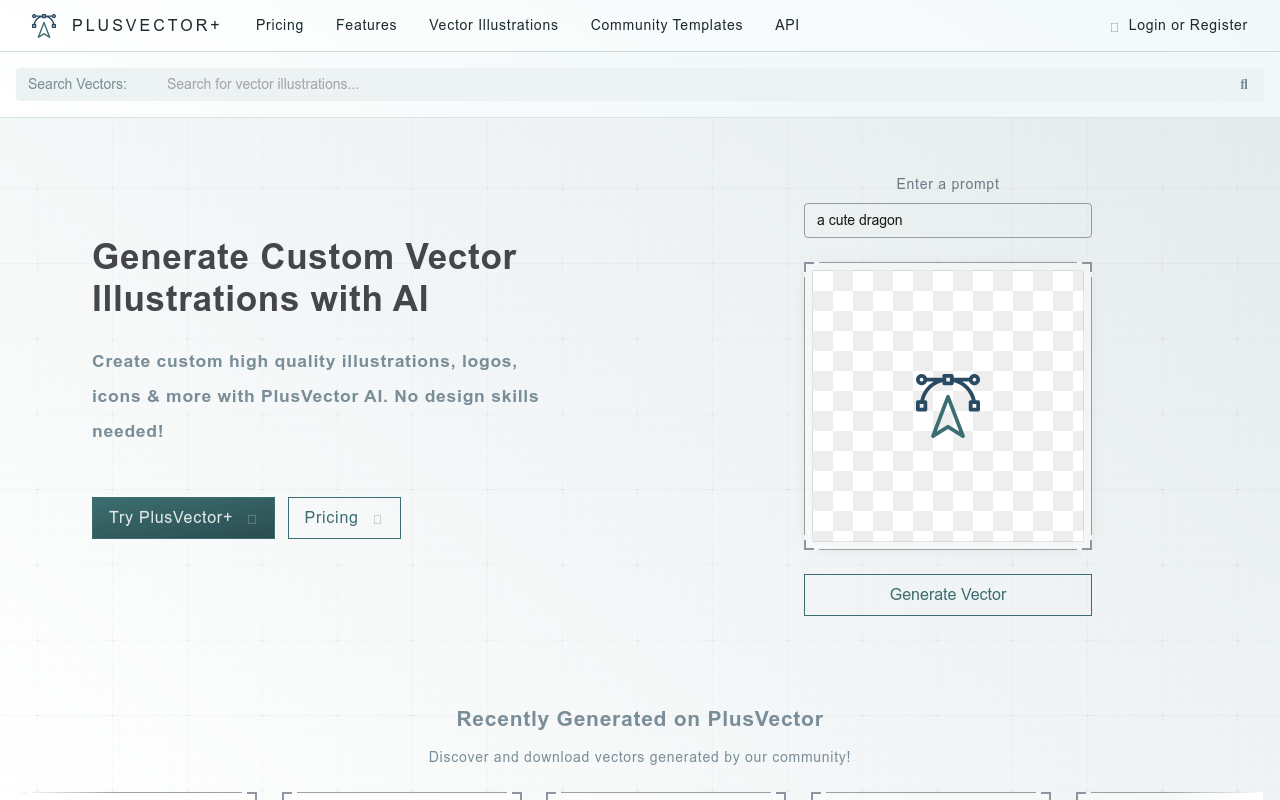Image resolution: width=1280 pixels, height=800 pixels.
Task: Click the Generate Vector button
Action: pos(948,595)
